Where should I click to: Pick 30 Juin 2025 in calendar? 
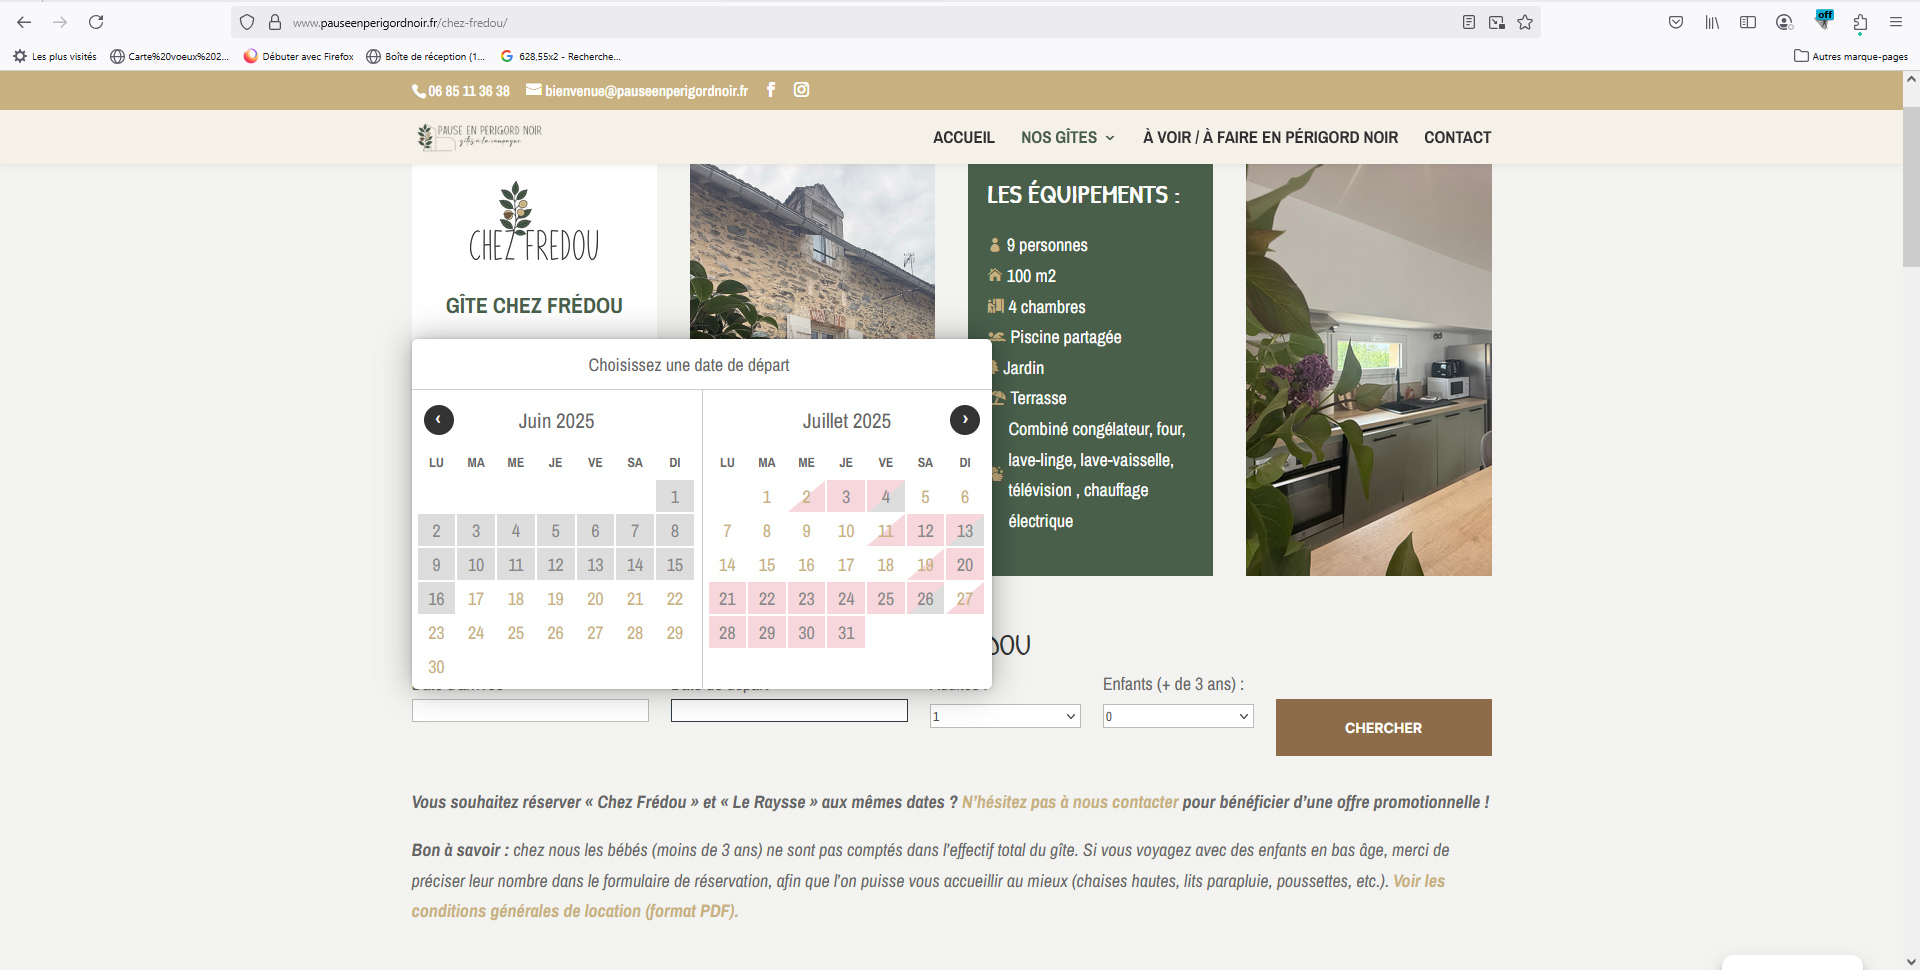point(436,667)
